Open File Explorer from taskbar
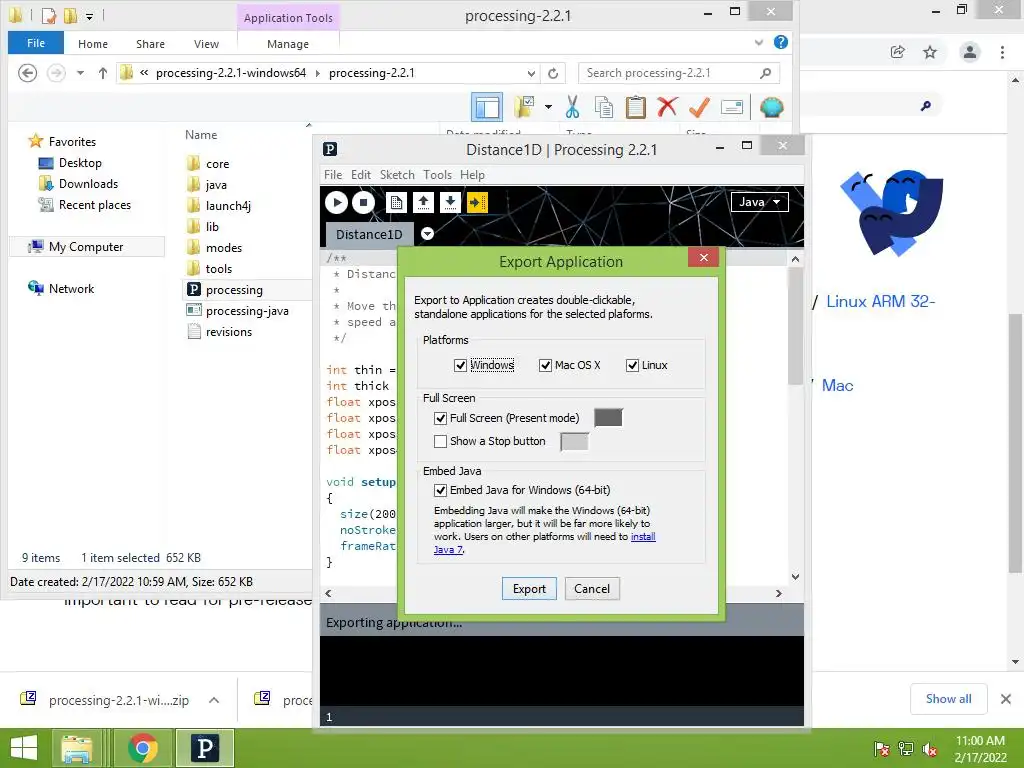 (76, 748)
